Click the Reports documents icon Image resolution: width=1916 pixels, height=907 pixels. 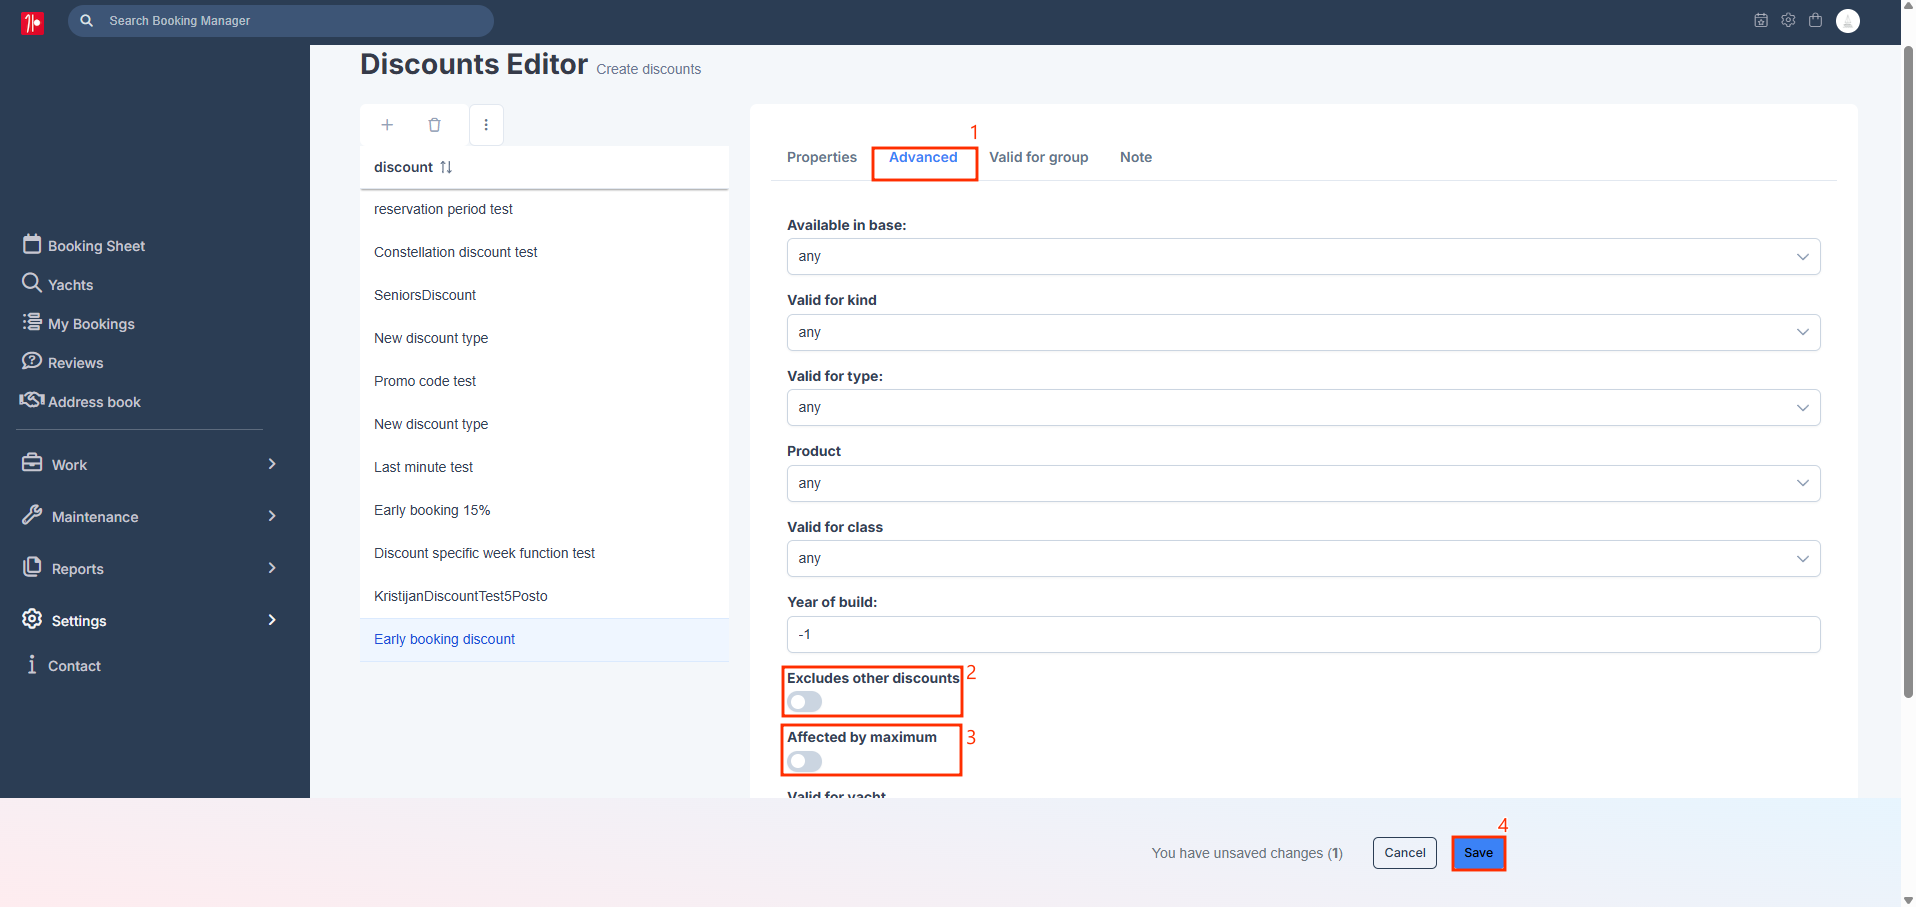32,567
